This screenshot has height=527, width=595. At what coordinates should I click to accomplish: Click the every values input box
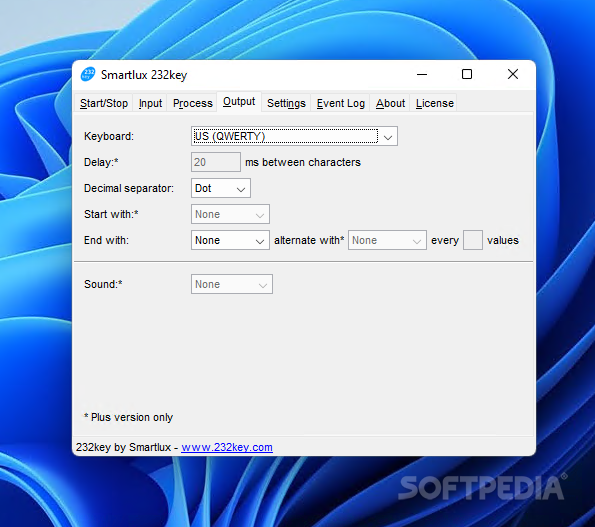coord(473,240)
